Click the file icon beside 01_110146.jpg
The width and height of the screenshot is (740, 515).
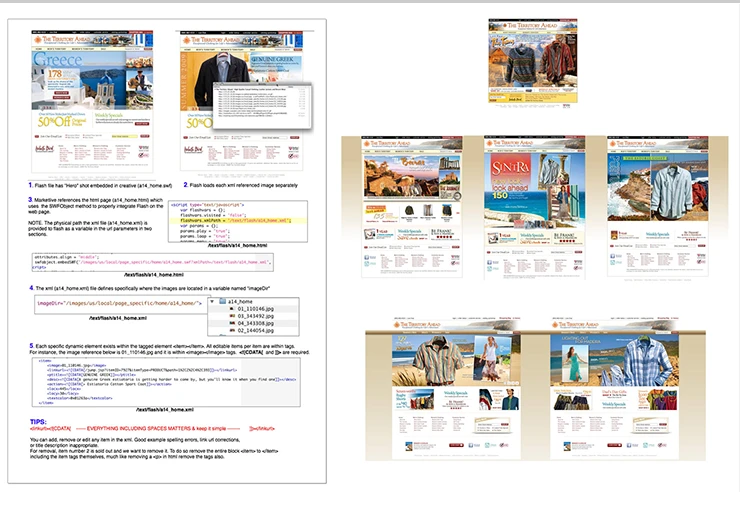[x=232, y=309]
